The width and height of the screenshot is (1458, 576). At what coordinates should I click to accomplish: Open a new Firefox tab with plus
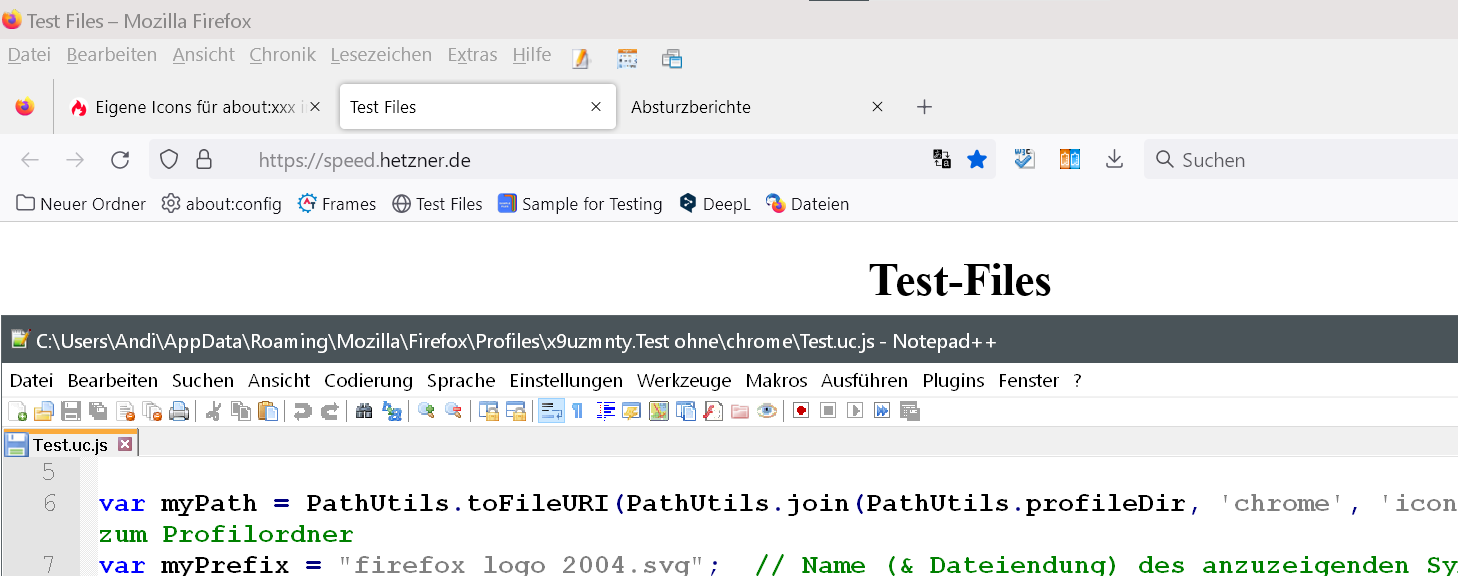(x=925, y=107)
